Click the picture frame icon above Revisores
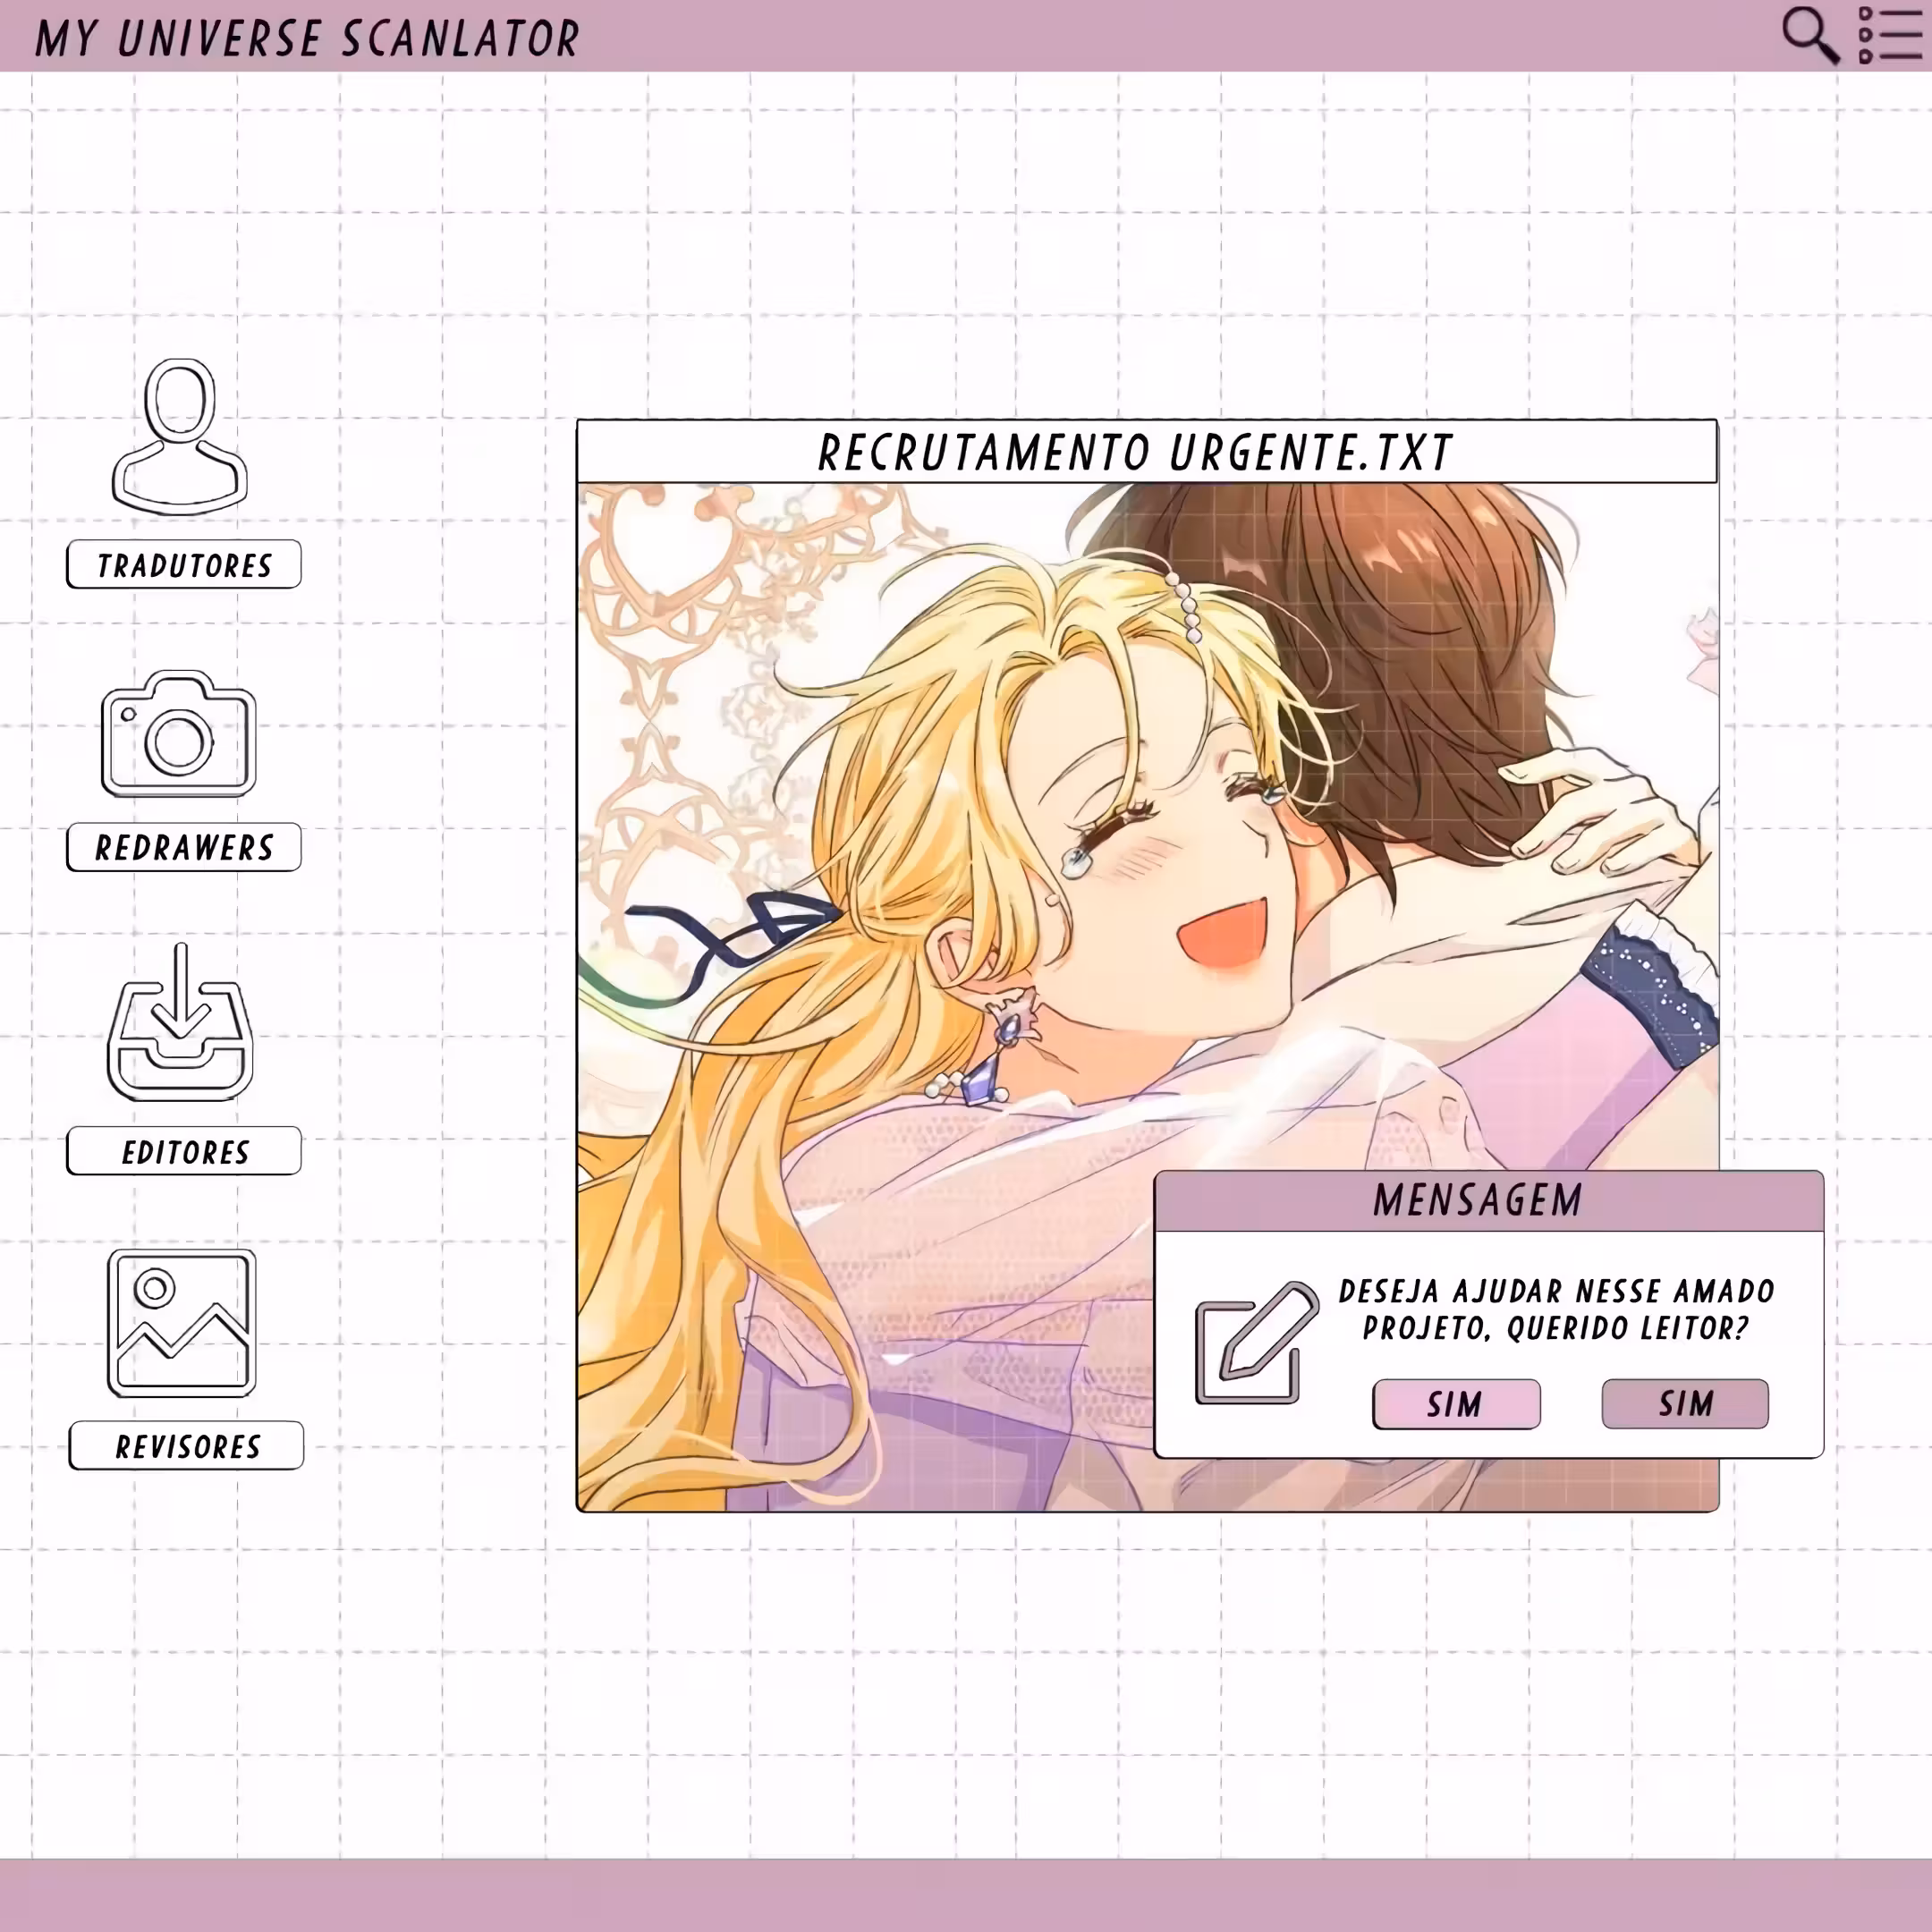Screen dimensions: 1932x1932 (182, 1323)
